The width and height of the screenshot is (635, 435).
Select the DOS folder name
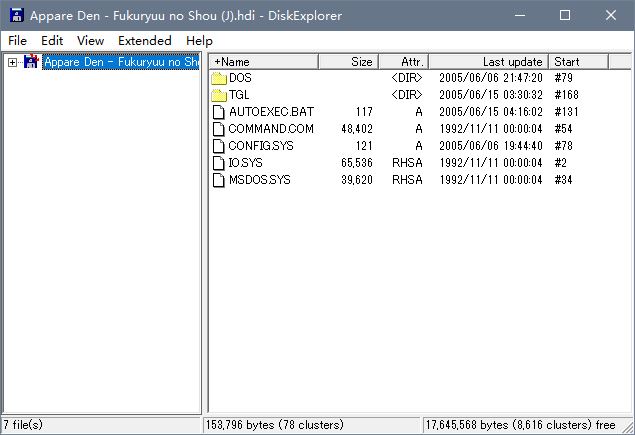click(x=240, y=78)
